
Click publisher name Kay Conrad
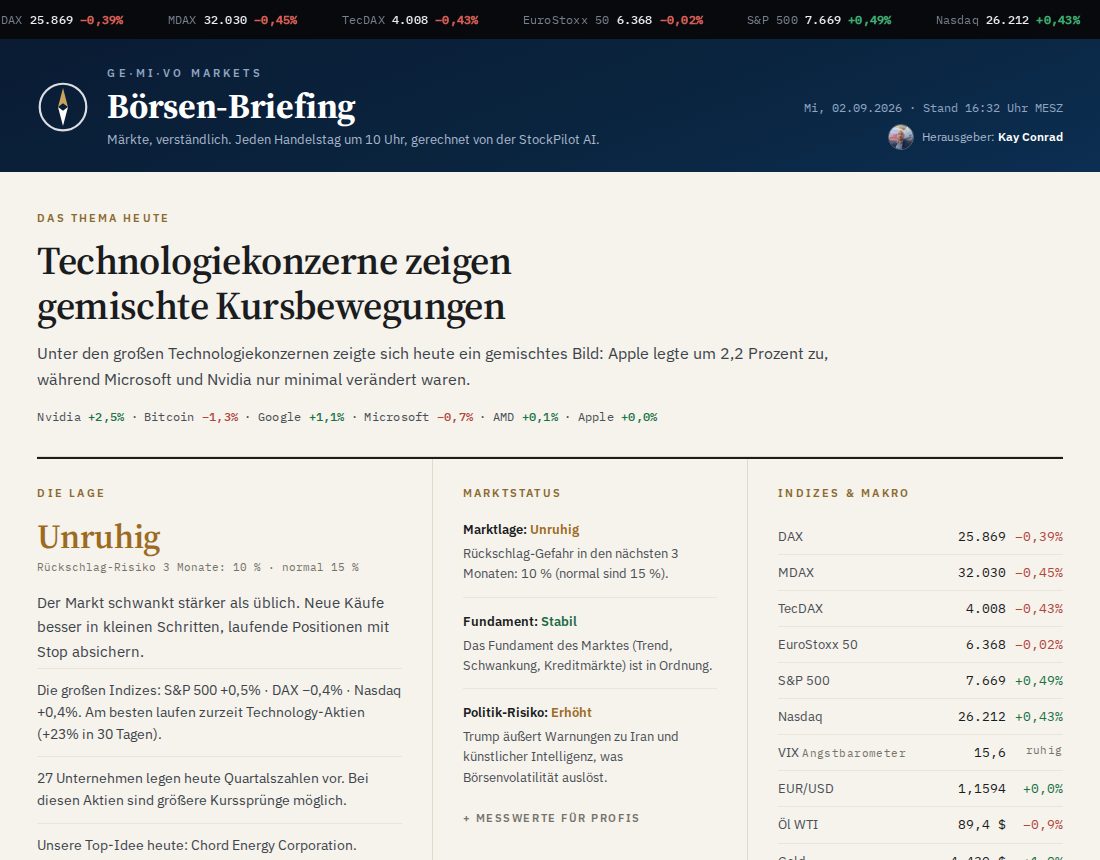(x=1030, y=137)
